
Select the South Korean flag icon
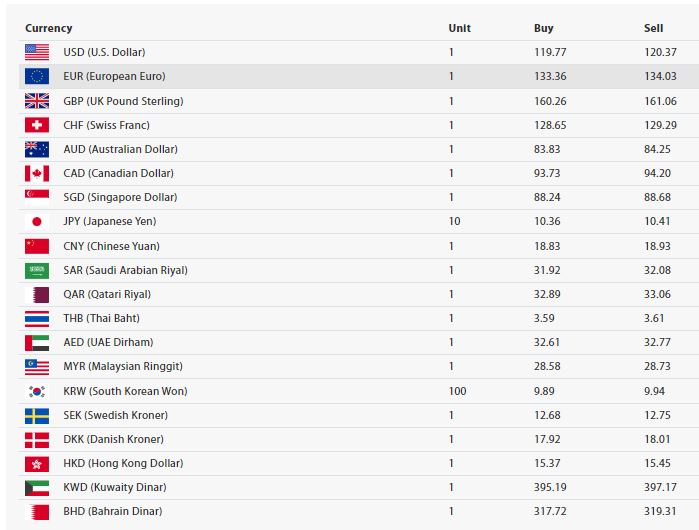(37, 391)
